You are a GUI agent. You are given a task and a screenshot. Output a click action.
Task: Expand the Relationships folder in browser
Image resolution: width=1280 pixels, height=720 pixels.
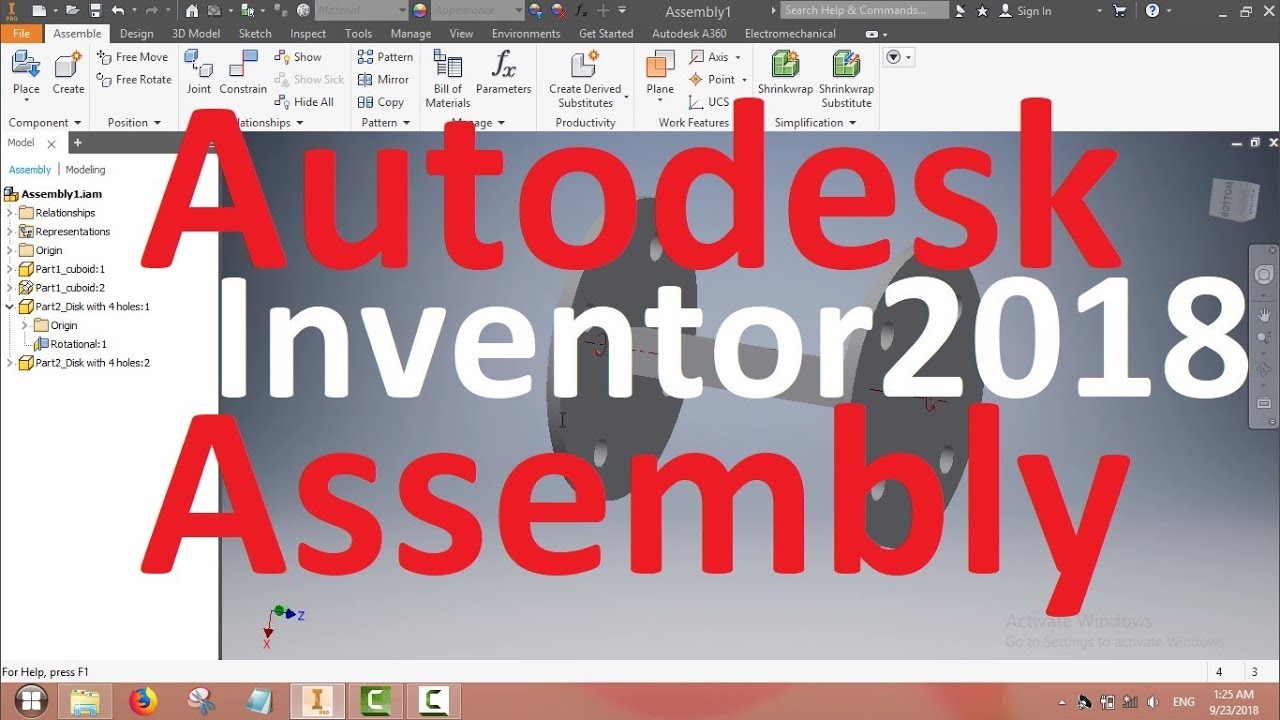[10, 213]
